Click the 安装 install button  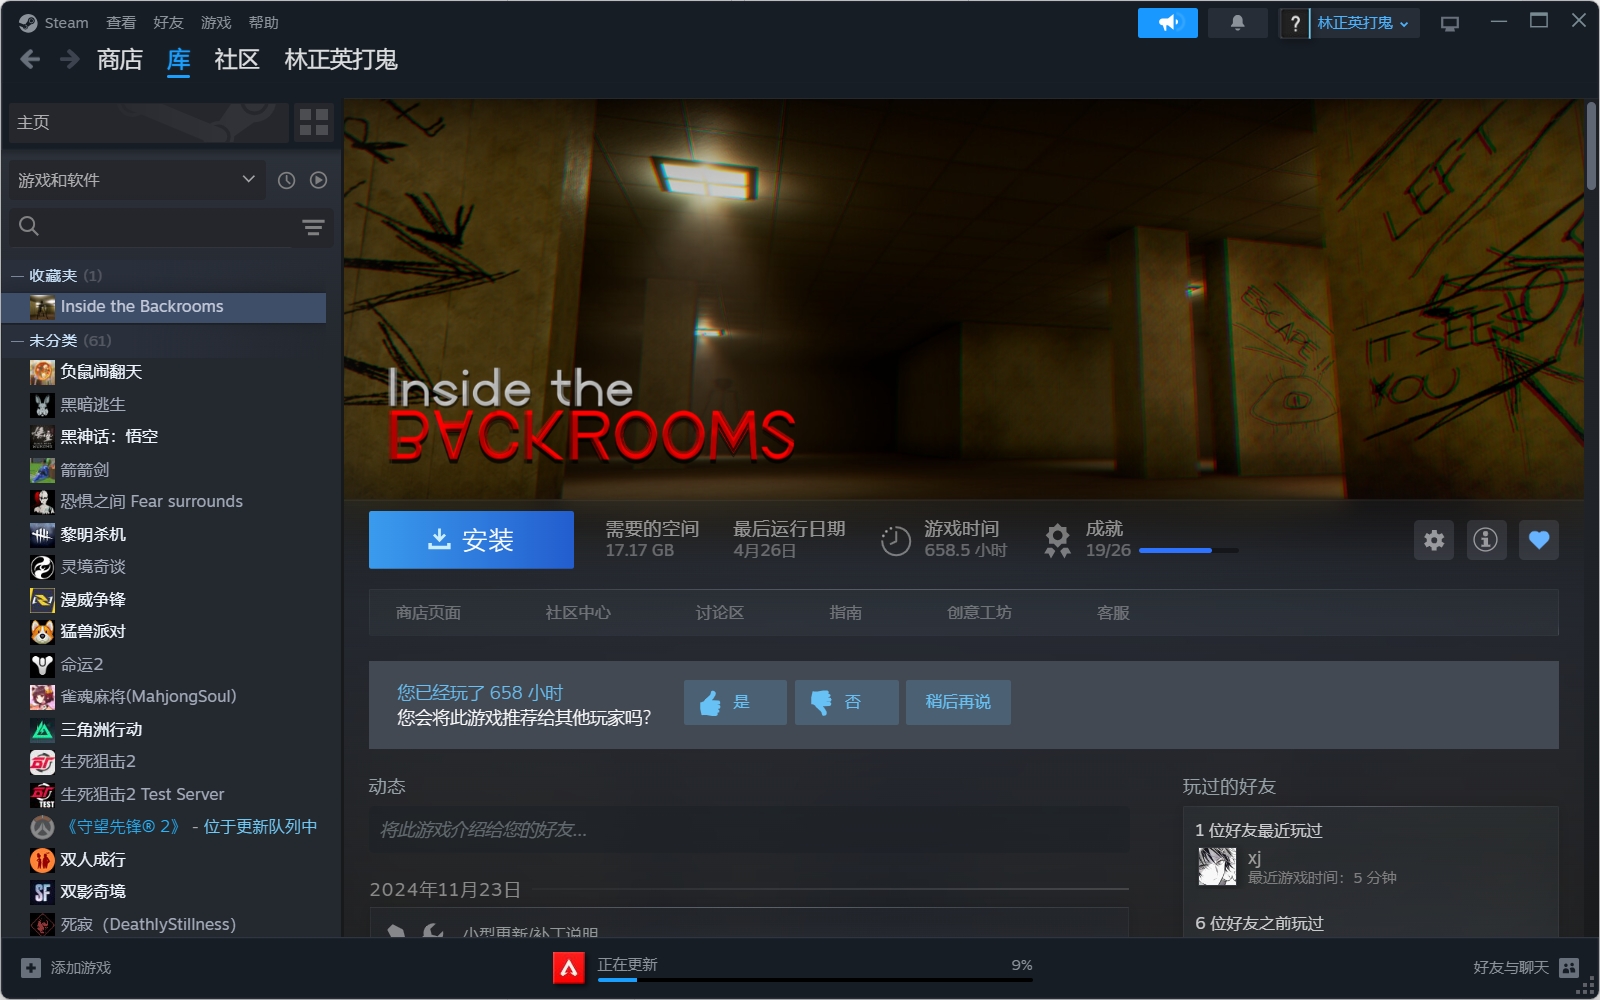point(471,540)
